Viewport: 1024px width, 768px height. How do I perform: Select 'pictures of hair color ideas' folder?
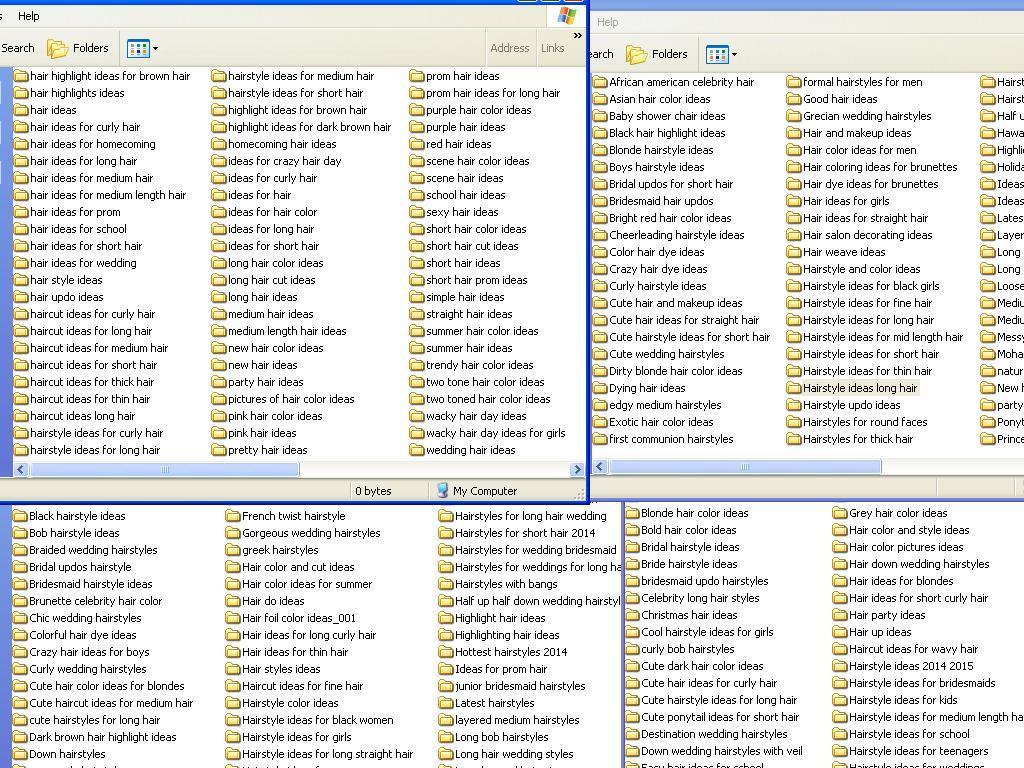283,398
